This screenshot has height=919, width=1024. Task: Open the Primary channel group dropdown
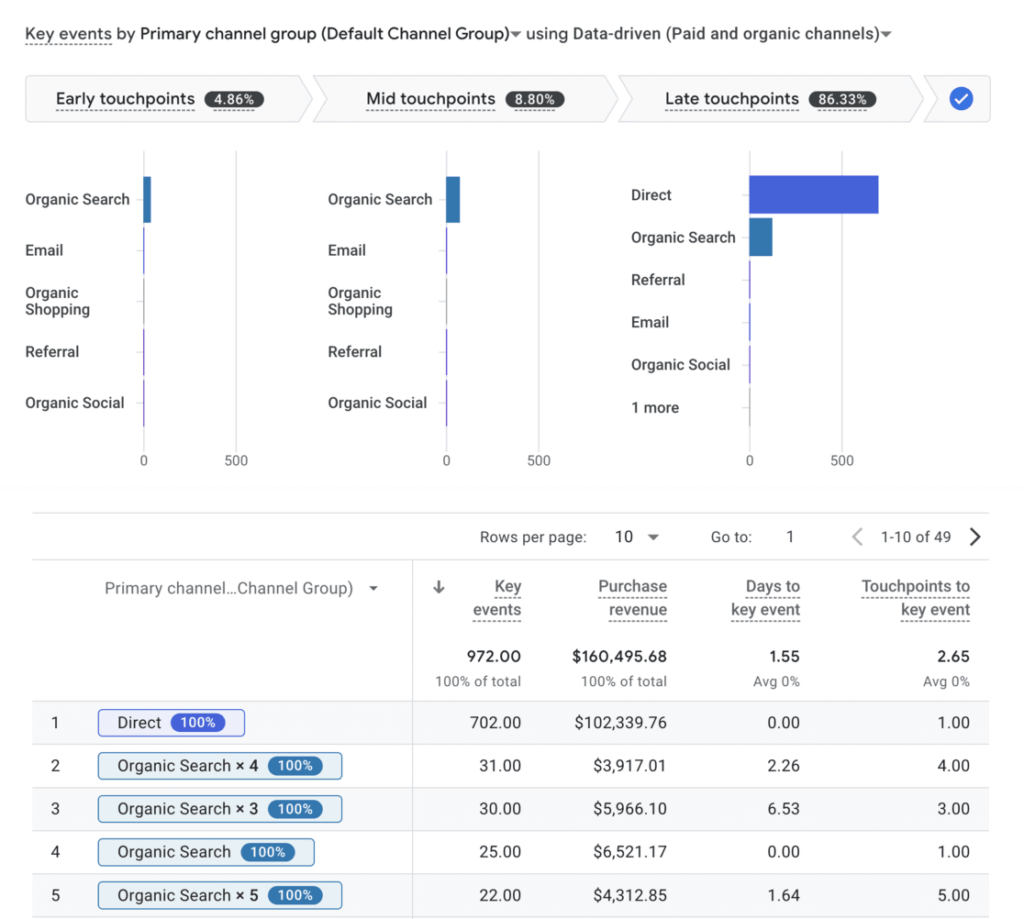(516, 34)
